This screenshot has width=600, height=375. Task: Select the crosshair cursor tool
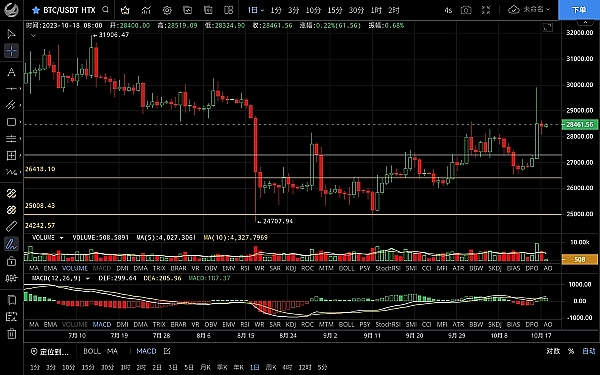[11, 51]
